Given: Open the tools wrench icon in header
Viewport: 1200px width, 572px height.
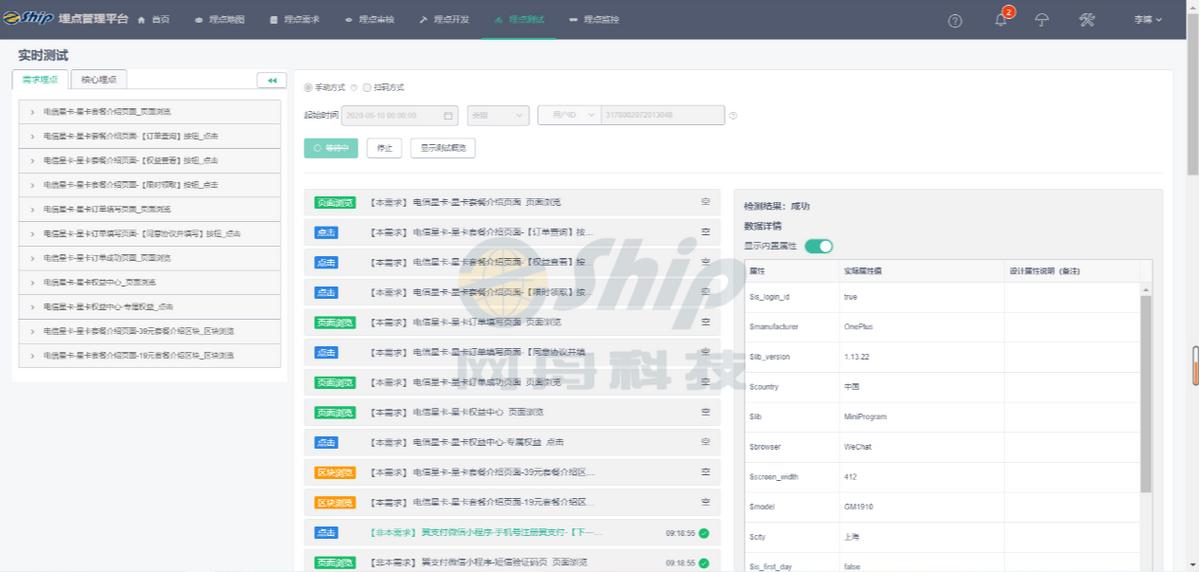Looking at the screenshot, I should click(1087, 20).
